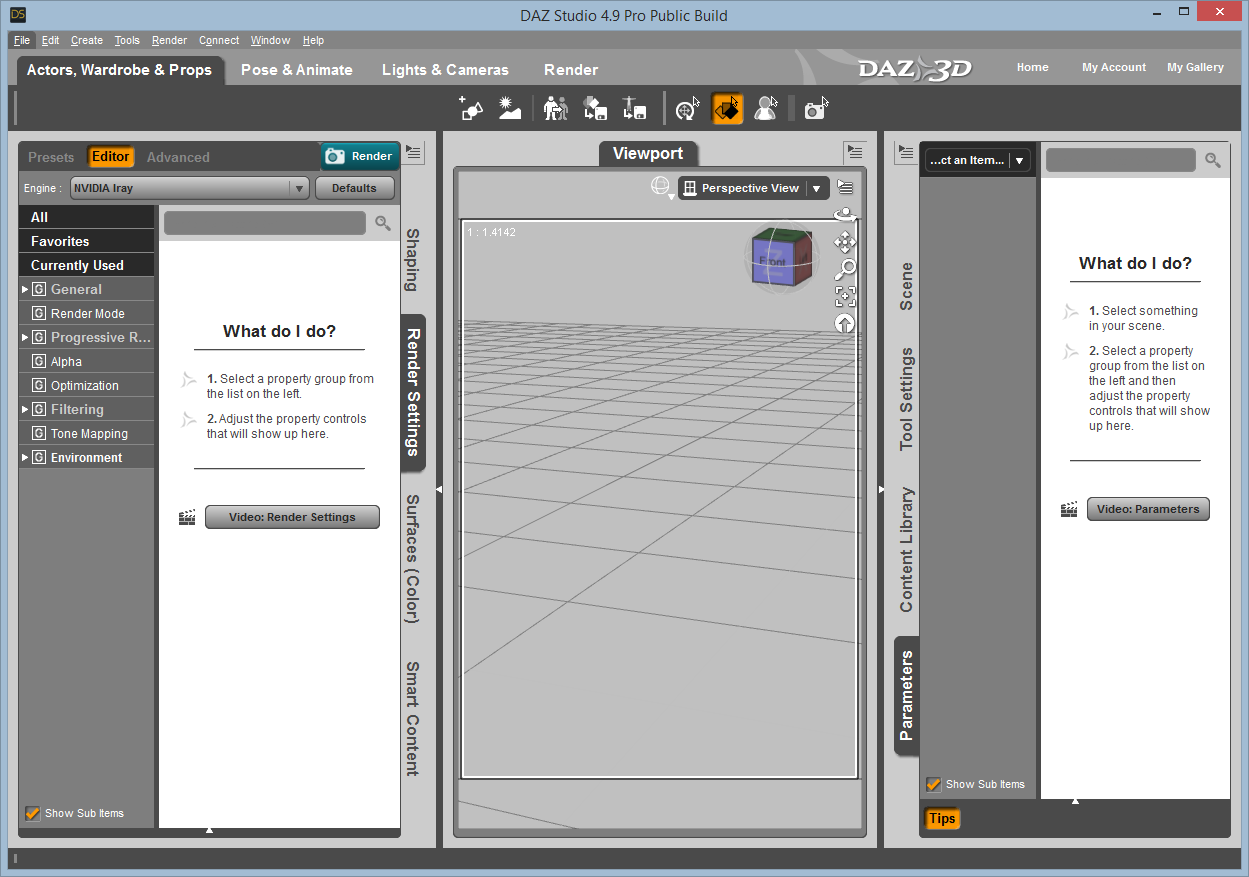Click search magnifier in Parameters pane
Viewport: 1249px width, 877px height.
coord(1213,160)
